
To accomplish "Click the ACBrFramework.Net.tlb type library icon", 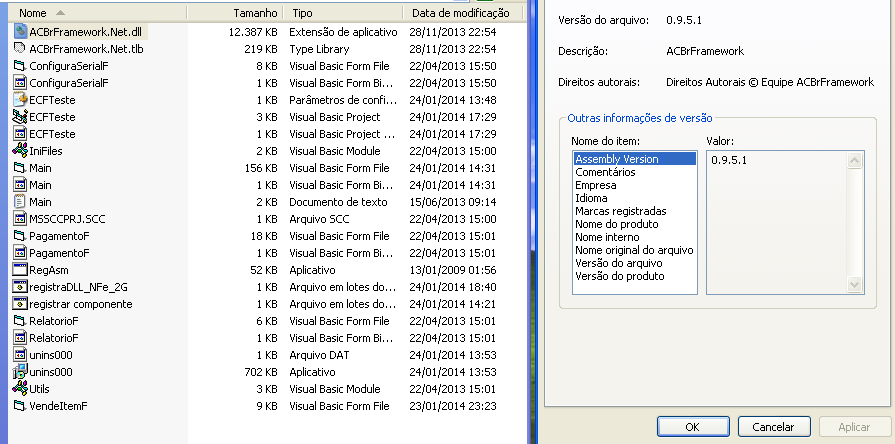I will click(x=20, y=49).
